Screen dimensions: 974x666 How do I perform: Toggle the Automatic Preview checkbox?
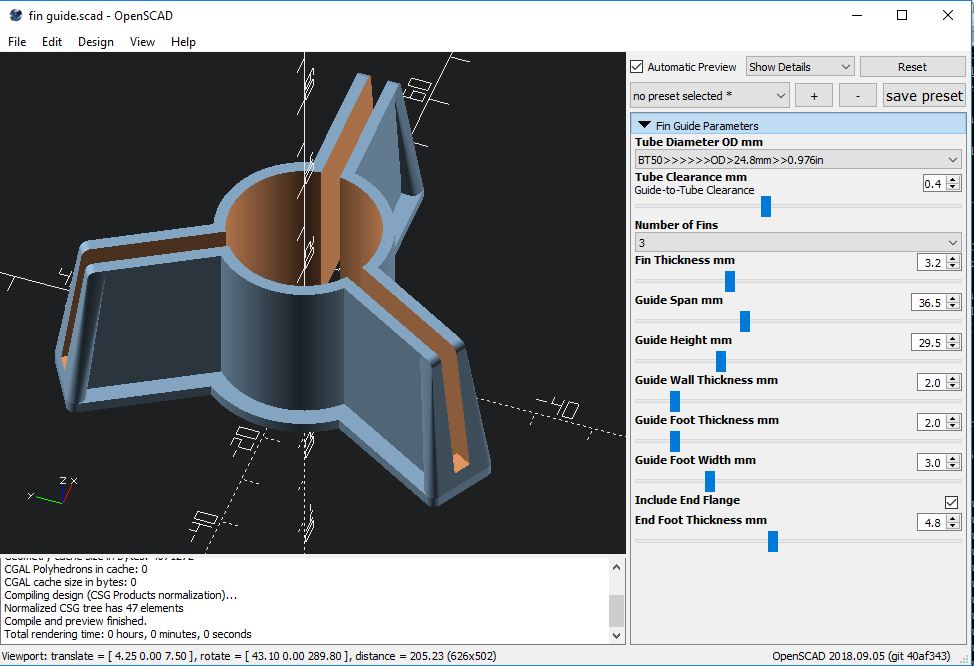click(x=637, y=66)
